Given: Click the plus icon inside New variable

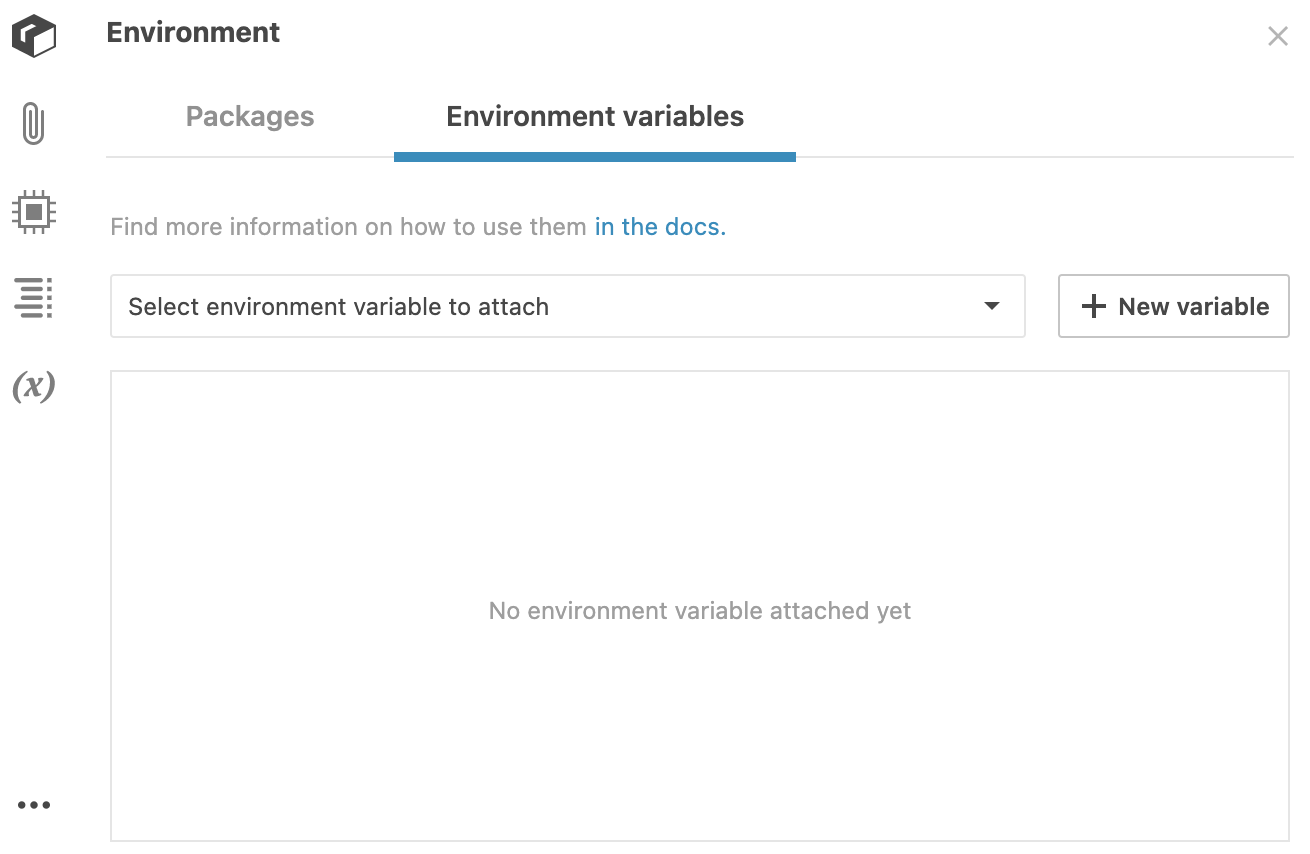Looking at the screenshot, I should [1092, 306].
